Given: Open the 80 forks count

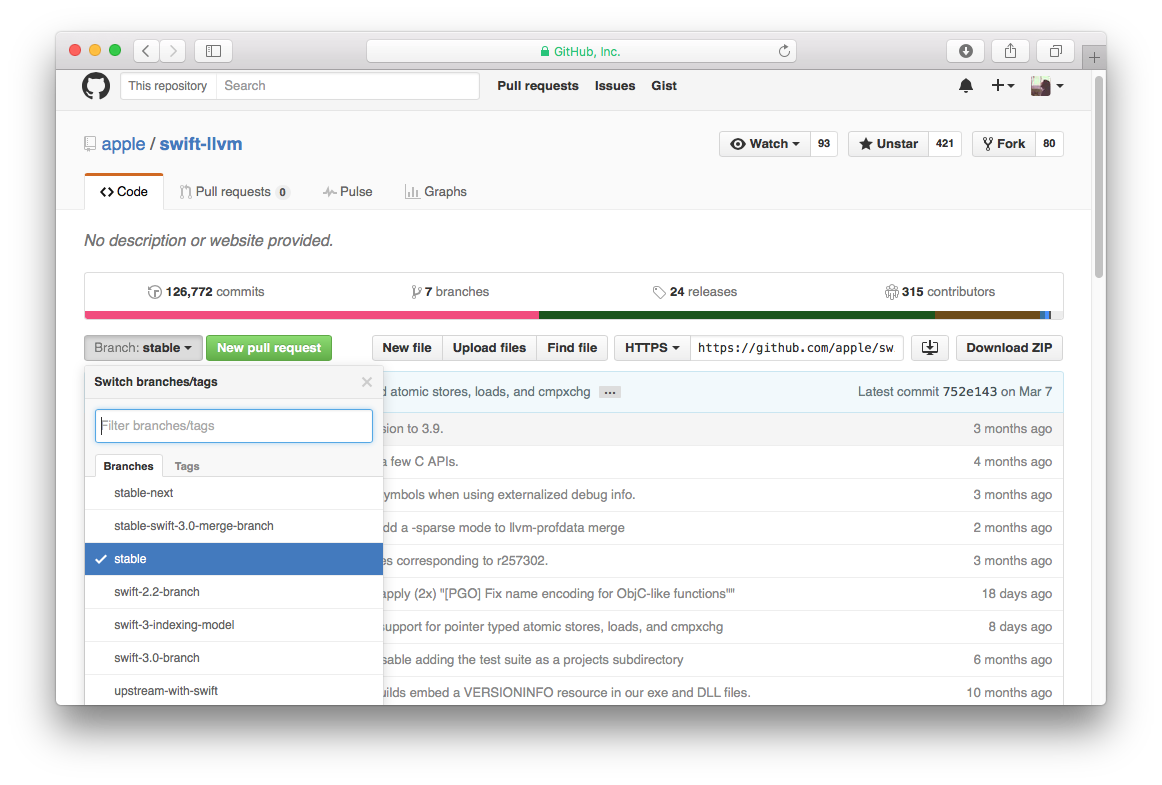Looking at the screenshot, I should coord(1049,144).
